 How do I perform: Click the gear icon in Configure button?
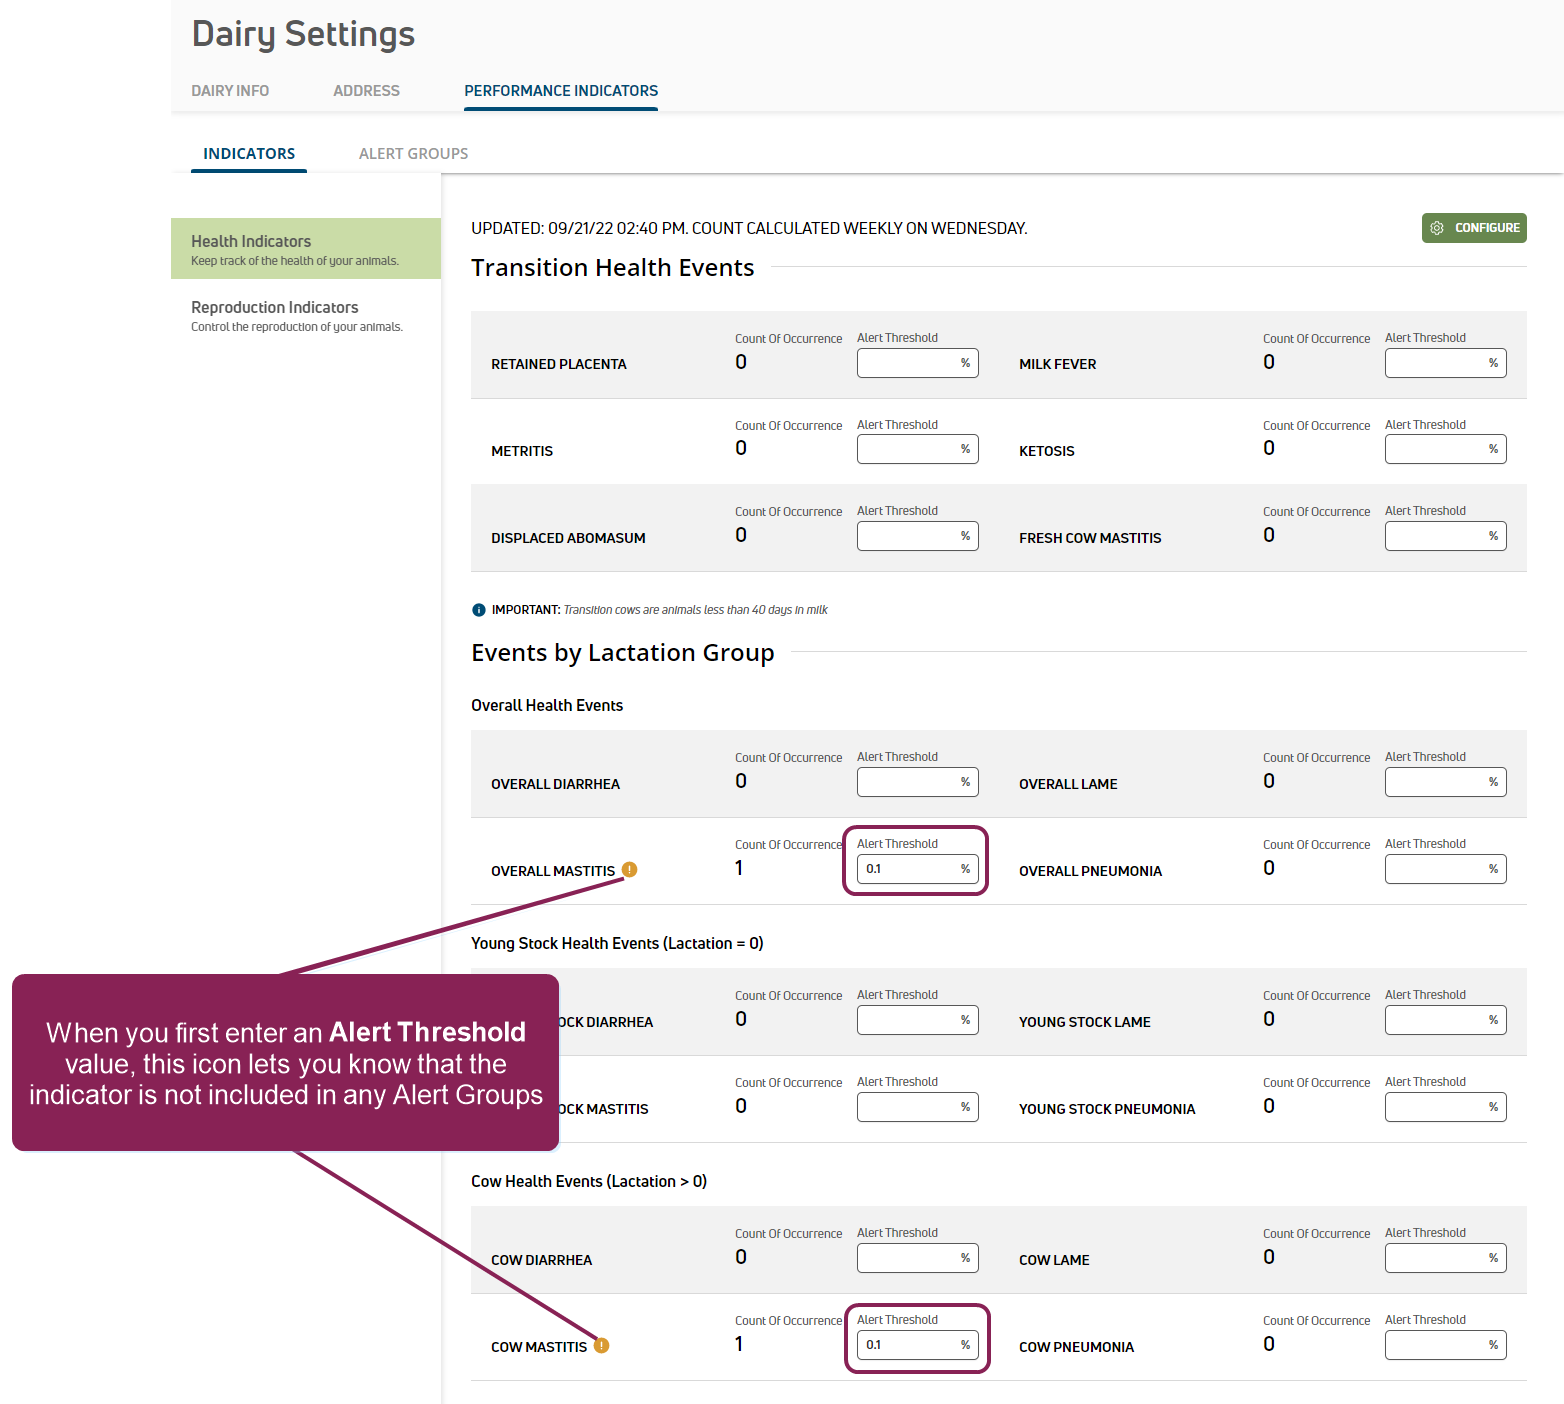point(1437,228)
